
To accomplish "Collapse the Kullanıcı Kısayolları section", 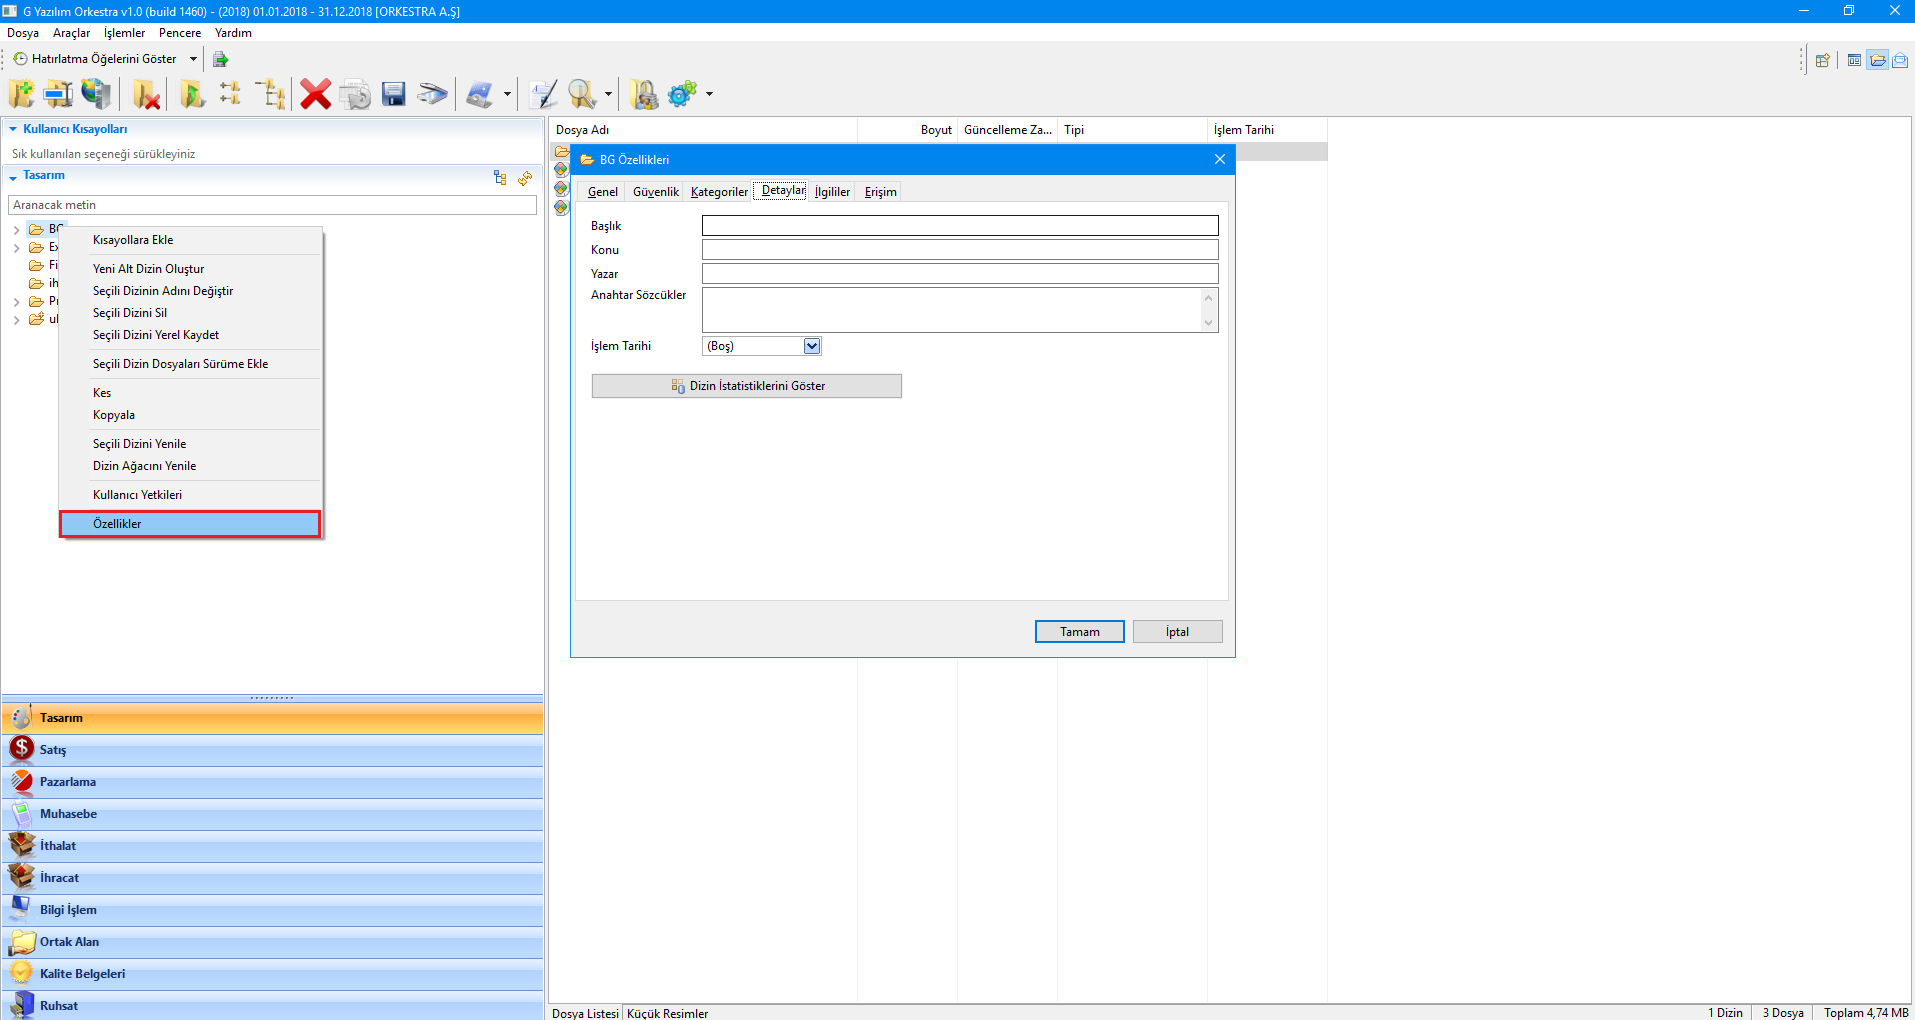I will pyautogui.click(x=13, y=129).
